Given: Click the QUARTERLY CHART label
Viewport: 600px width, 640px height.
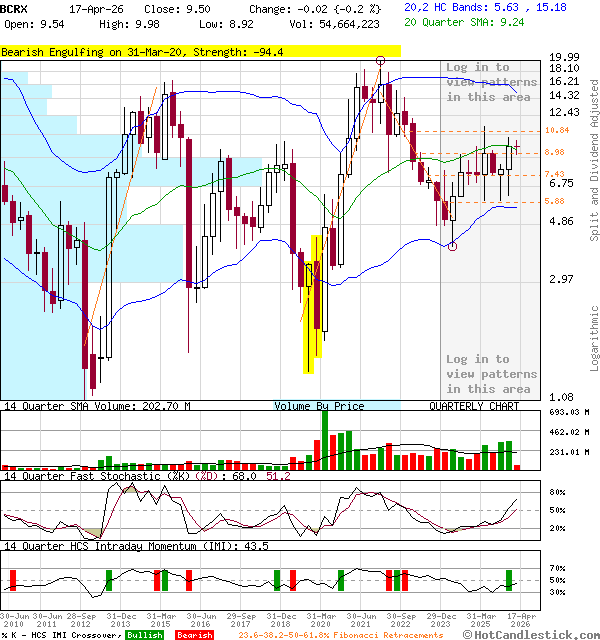Looking at the screenshot, I should (x=474, y=406).
